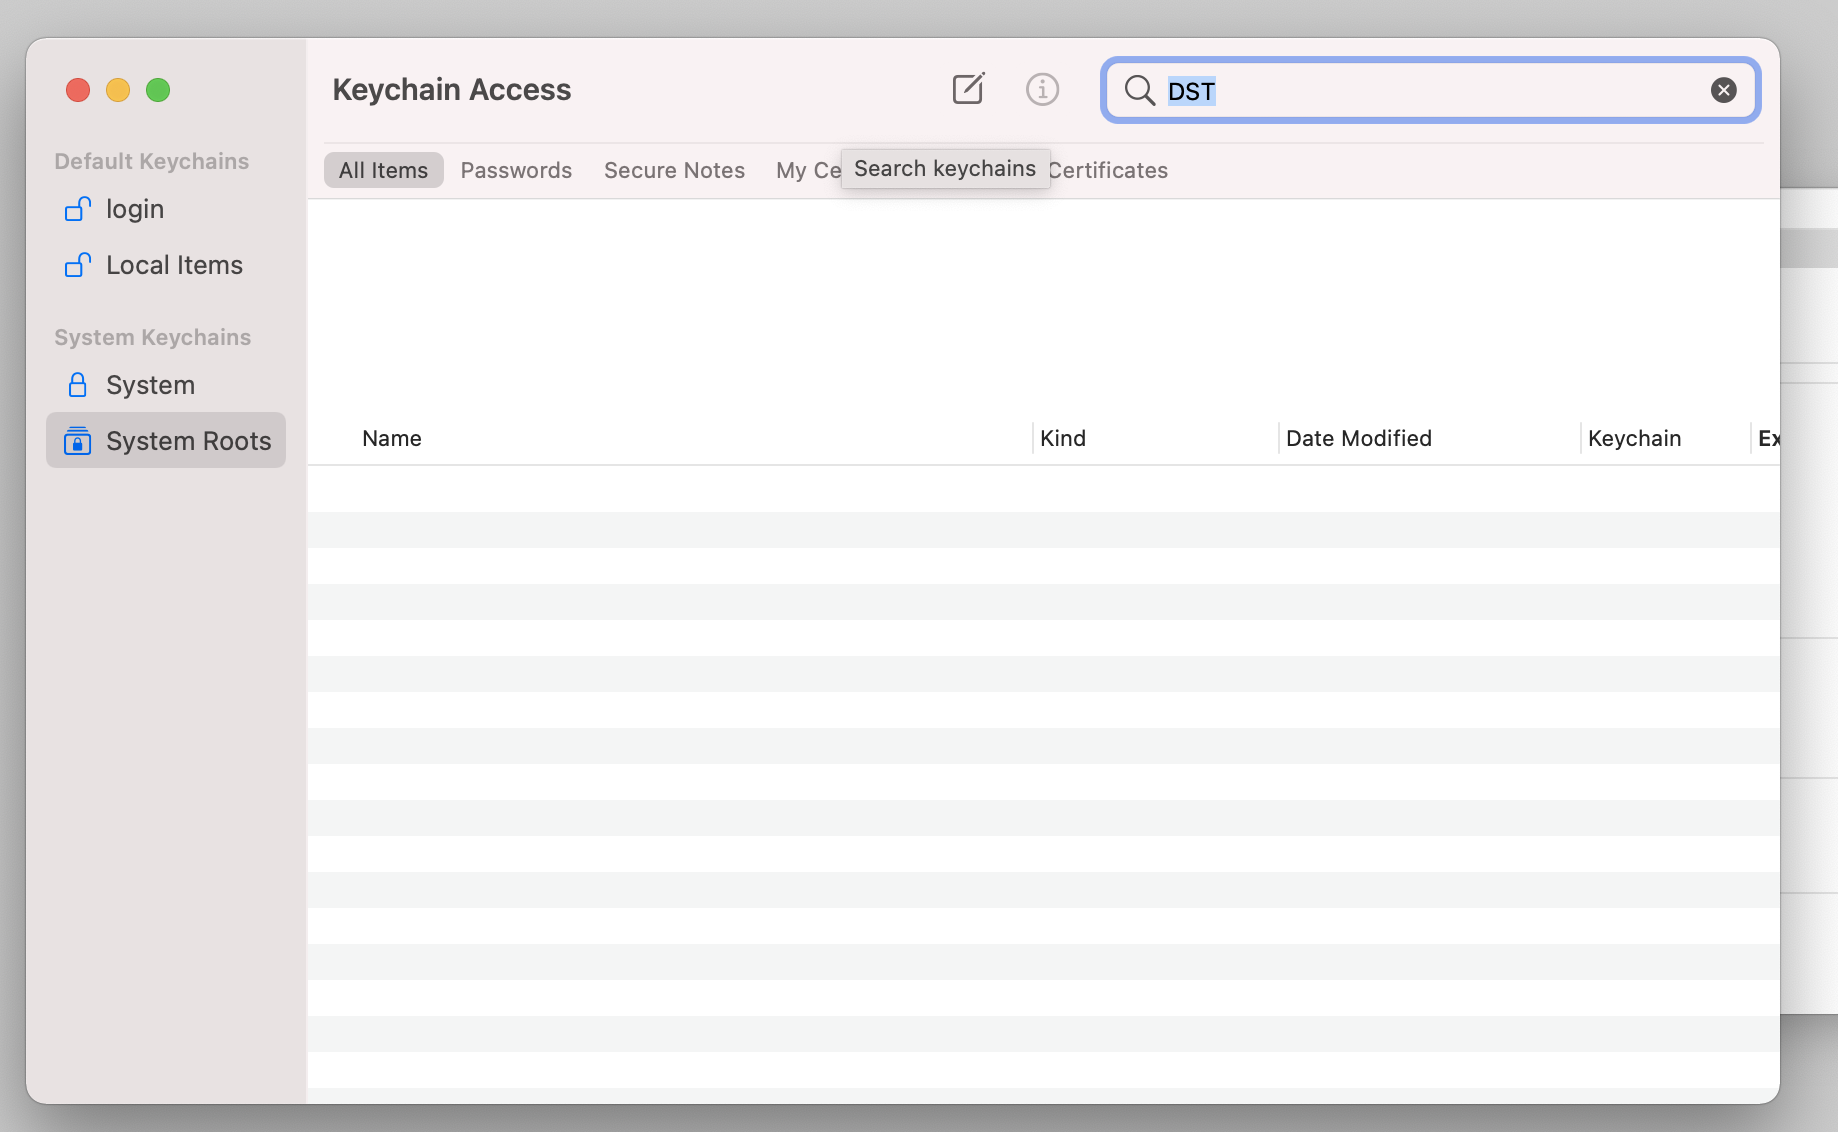This screenshot has width=1838, height=1132.
Task: Switch to the My Certificates tab
Action: pos(808,170)
